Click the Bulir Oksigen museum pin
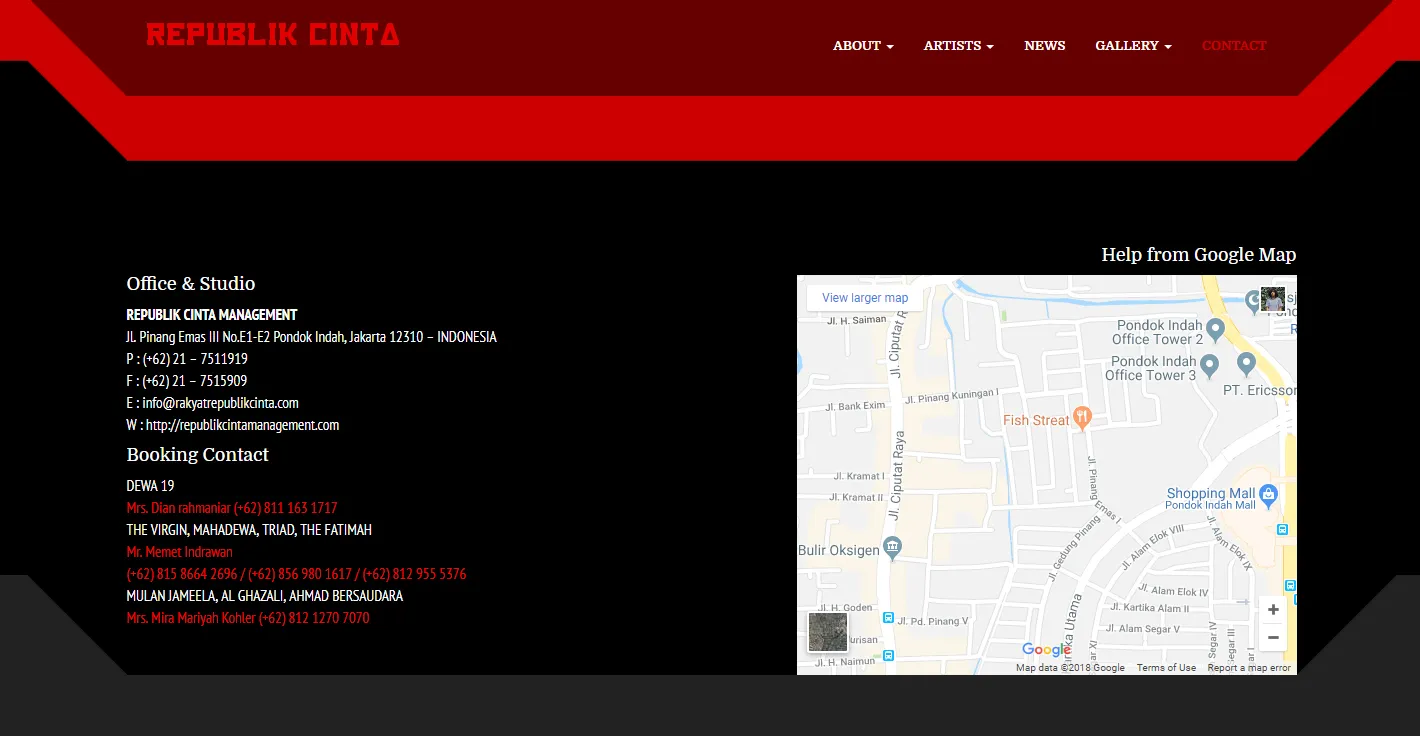The image size is (1420, 736). 892,547
